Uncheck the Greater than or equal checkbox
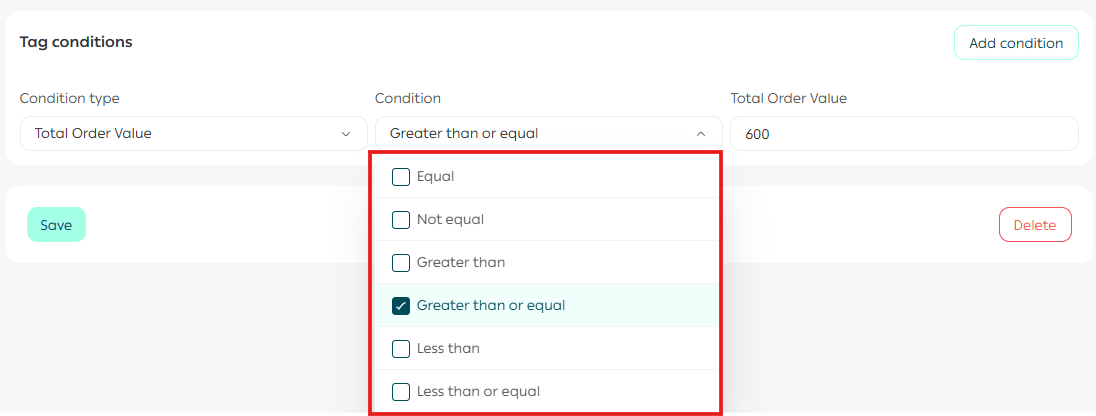Viewport: 1096px width, 416px height. pyautogui.click(x=401, y=306)
